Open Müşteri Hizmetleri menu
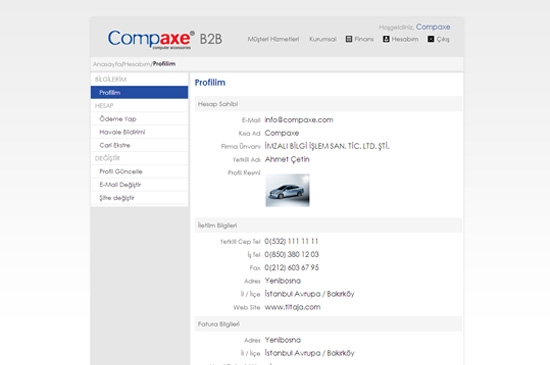 [273, 39]
